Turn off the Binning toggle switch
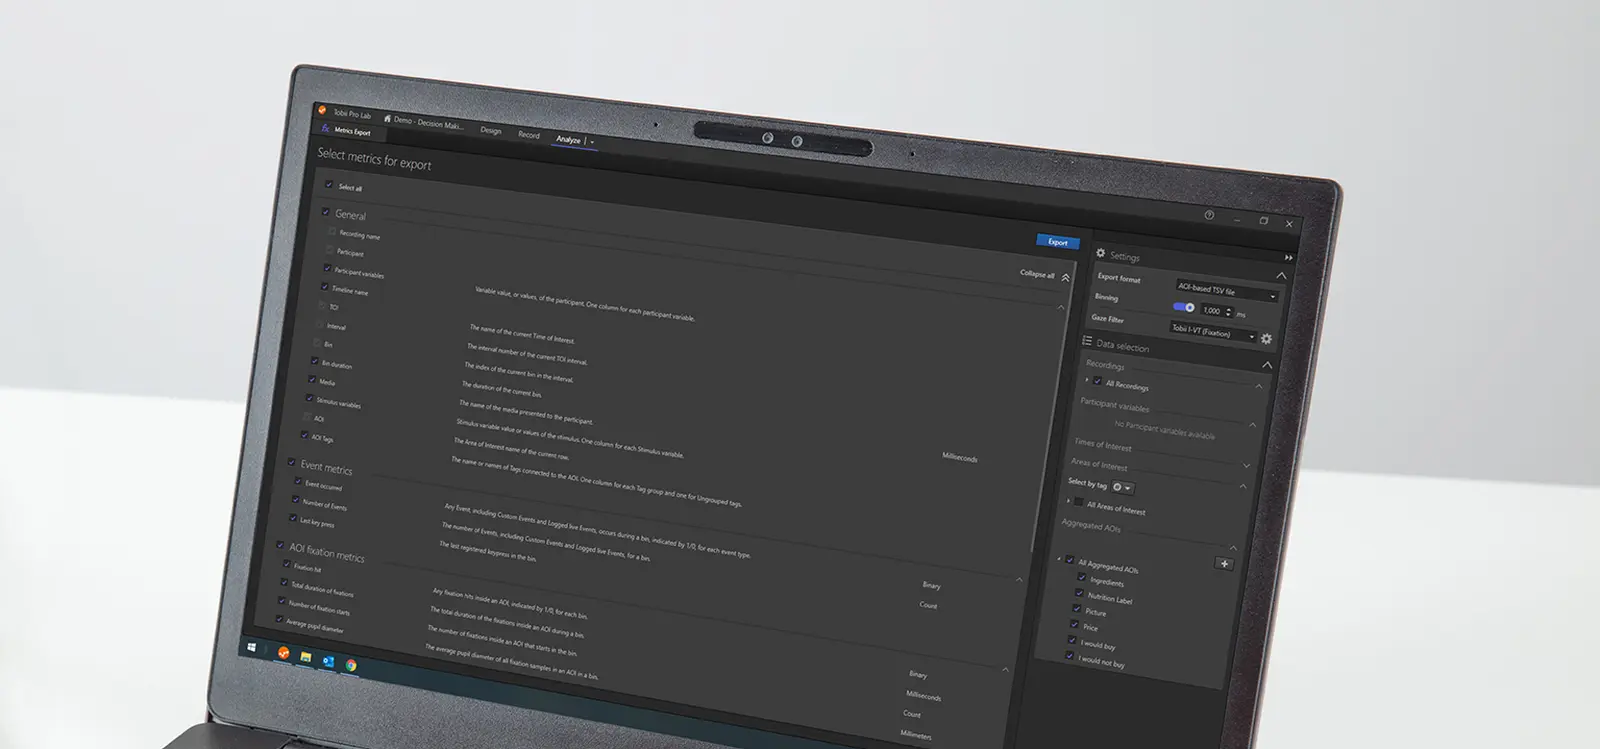The height and width of the screenshot is (749, 1600). (x=1183, y=307)
